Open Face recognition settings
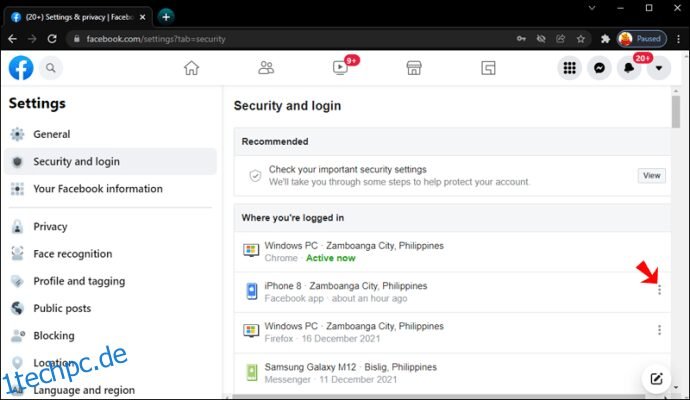690x400 pixels. click(x=110, y=254)
